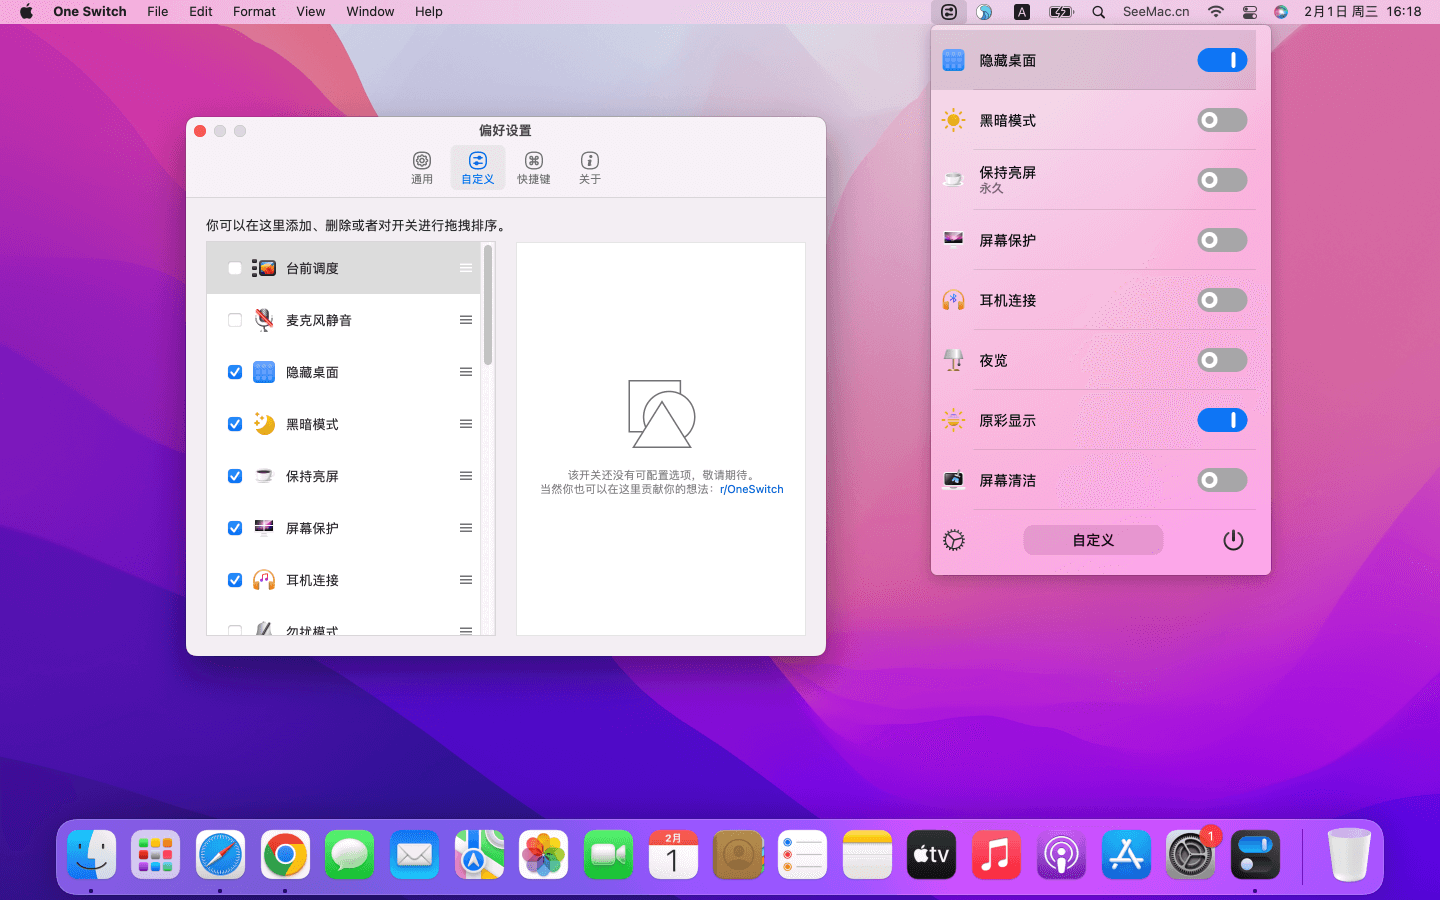Viewport: 1440px width, 900px height.
Task: Open settings gear in One Switch popup
Action: coord(954,540)
